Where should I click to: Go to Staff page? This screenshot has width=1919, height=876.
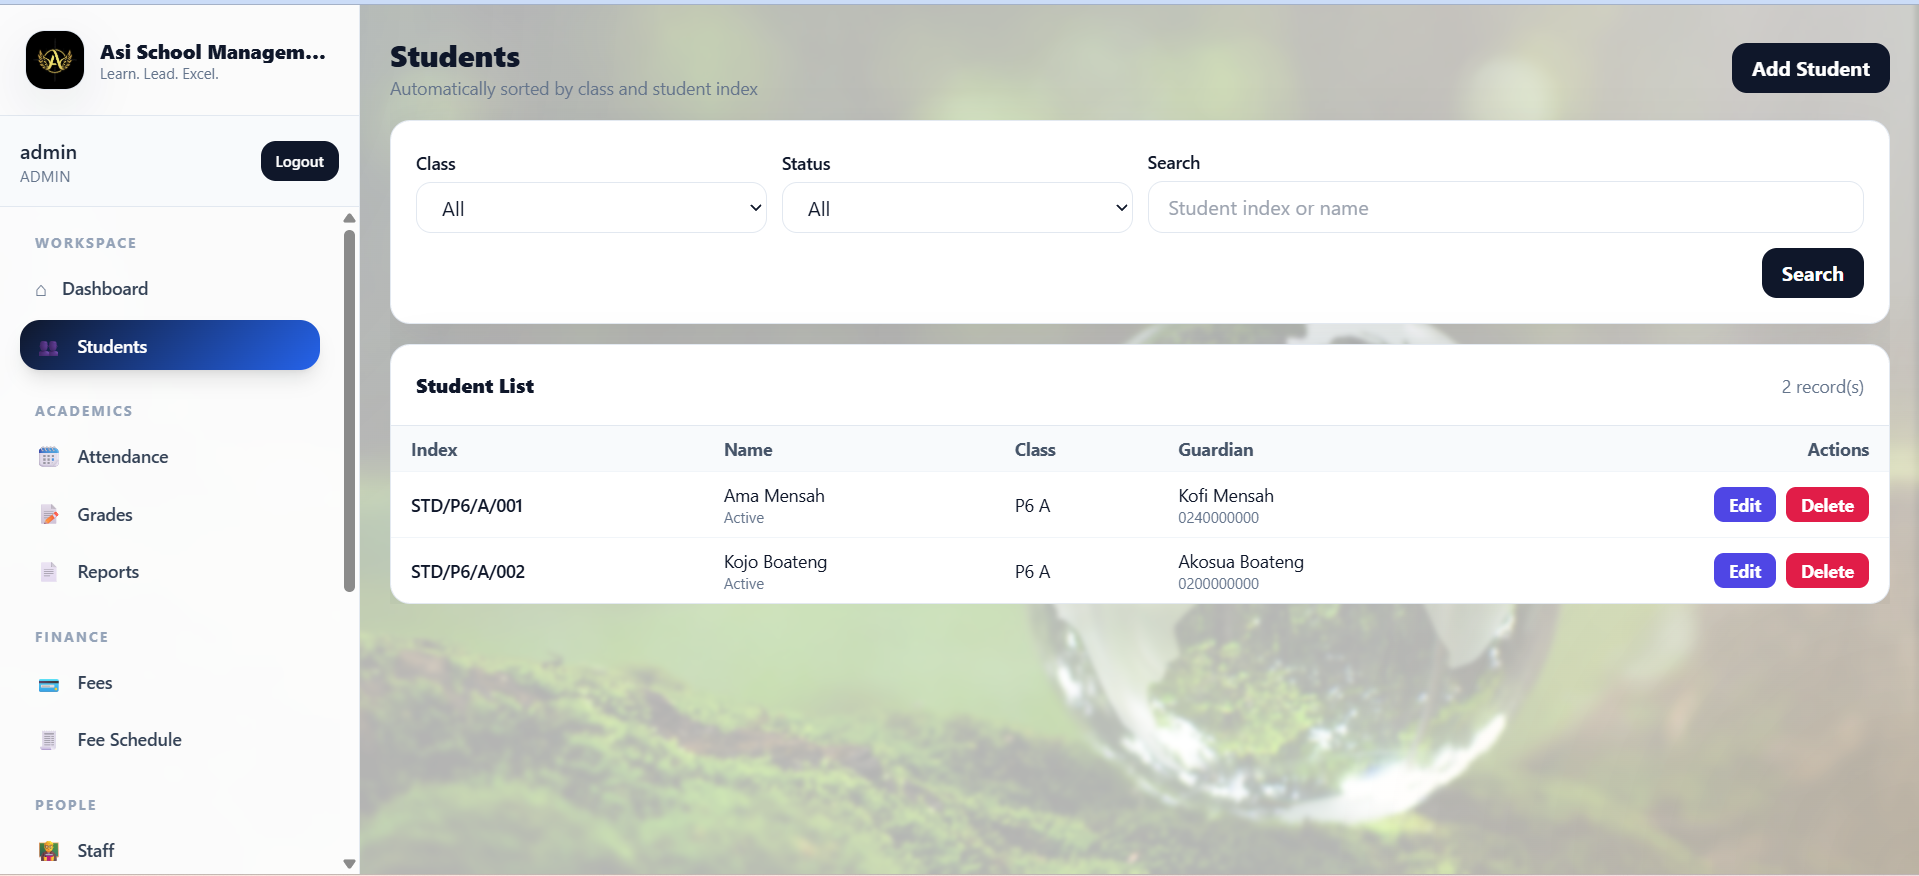tap(170, 851)
